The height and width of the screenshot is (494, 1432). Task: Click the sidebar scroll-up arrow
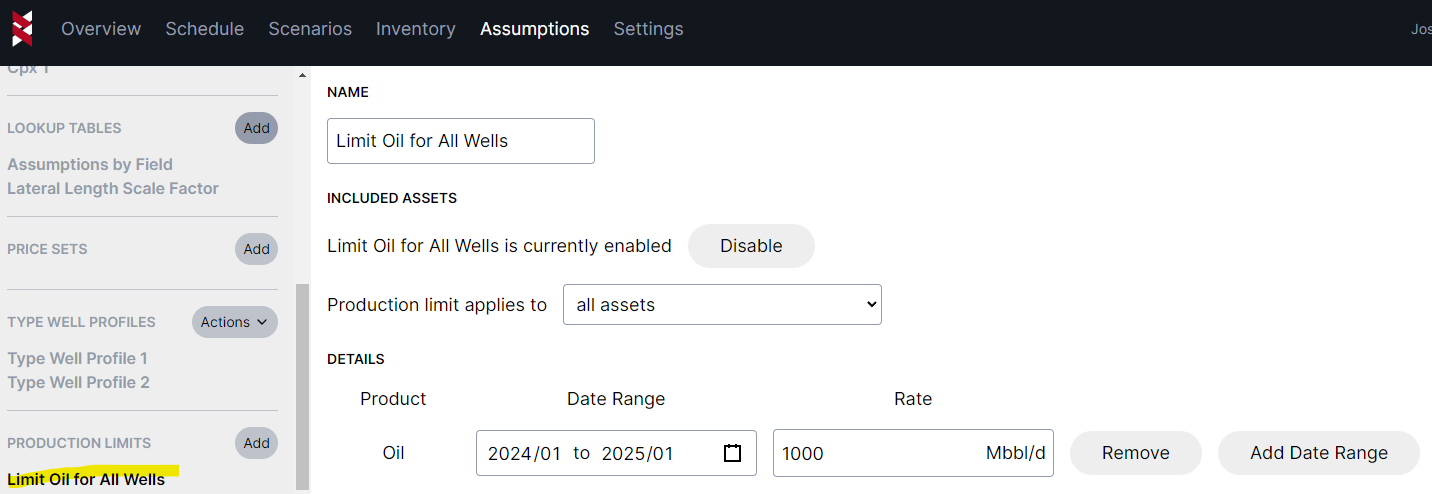303,75
